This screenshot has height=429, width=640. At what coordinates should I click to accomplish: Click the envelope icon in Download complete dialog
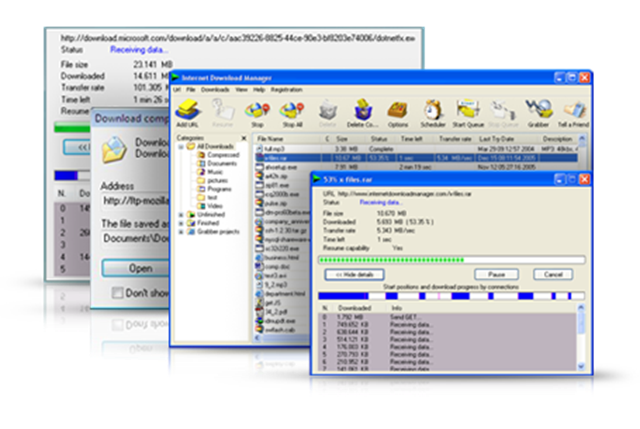pos(114,149)
